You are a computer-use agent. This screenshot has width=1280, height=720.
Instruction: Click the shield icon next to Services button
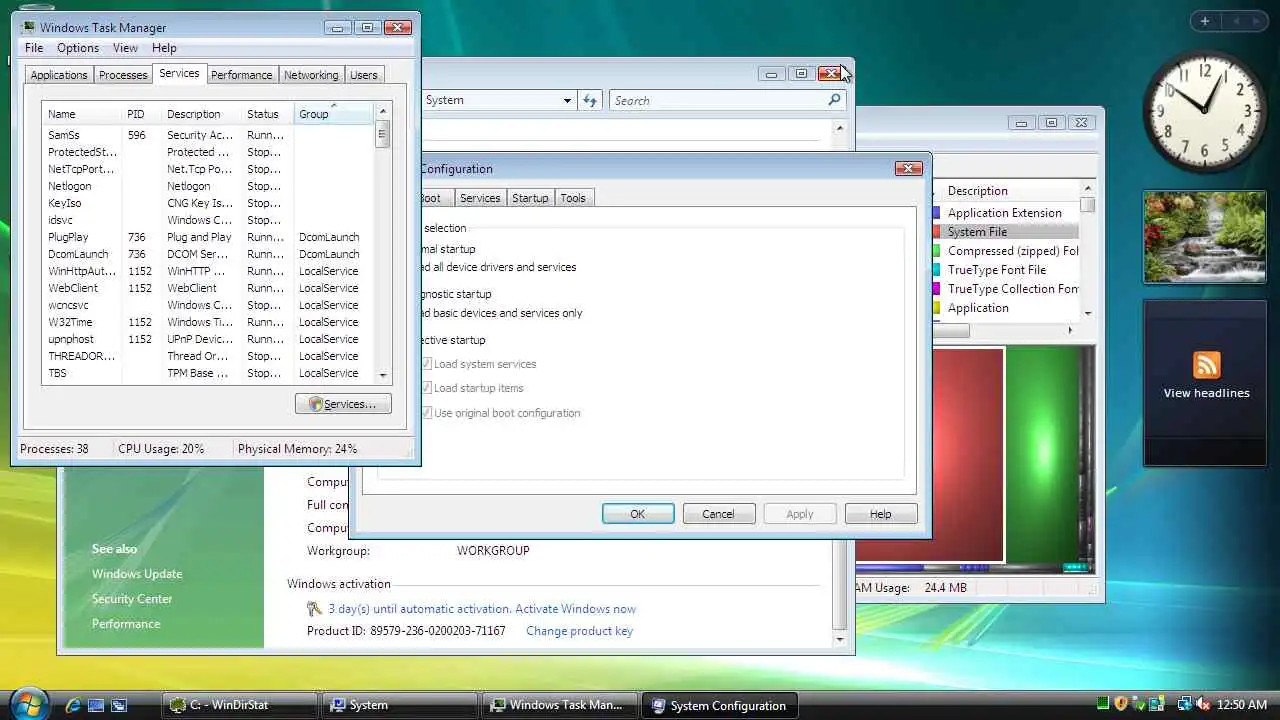(x=316, y=404)
